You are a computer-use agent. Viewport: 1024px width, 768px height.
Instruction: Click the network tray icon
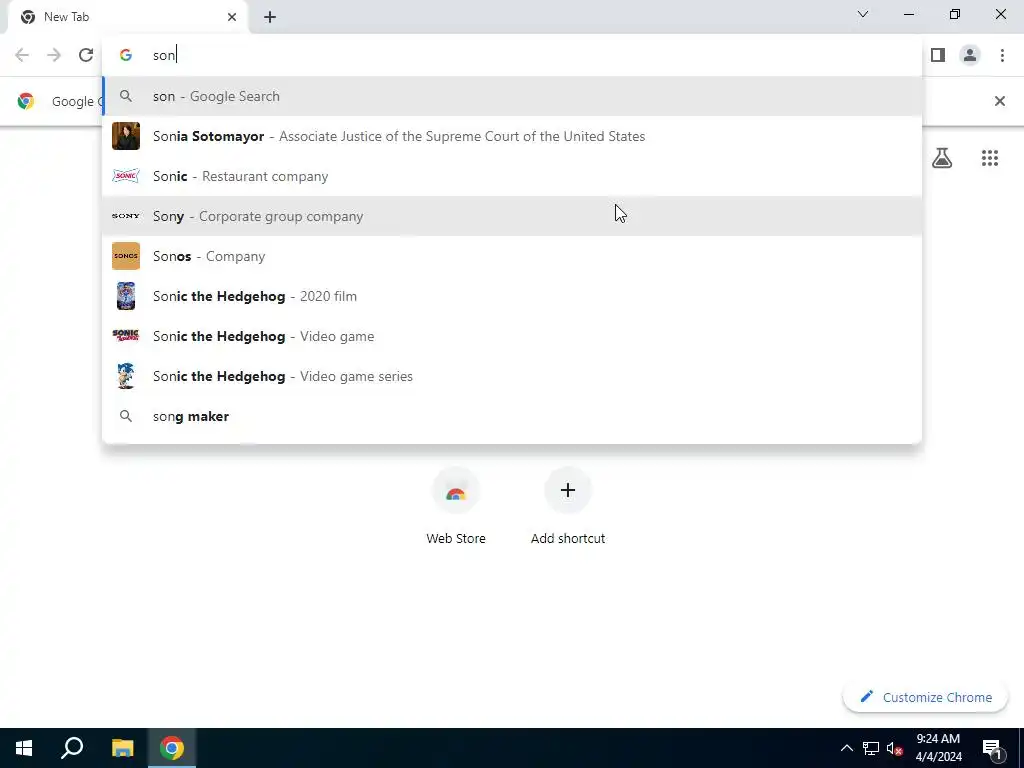click(871, 748)
